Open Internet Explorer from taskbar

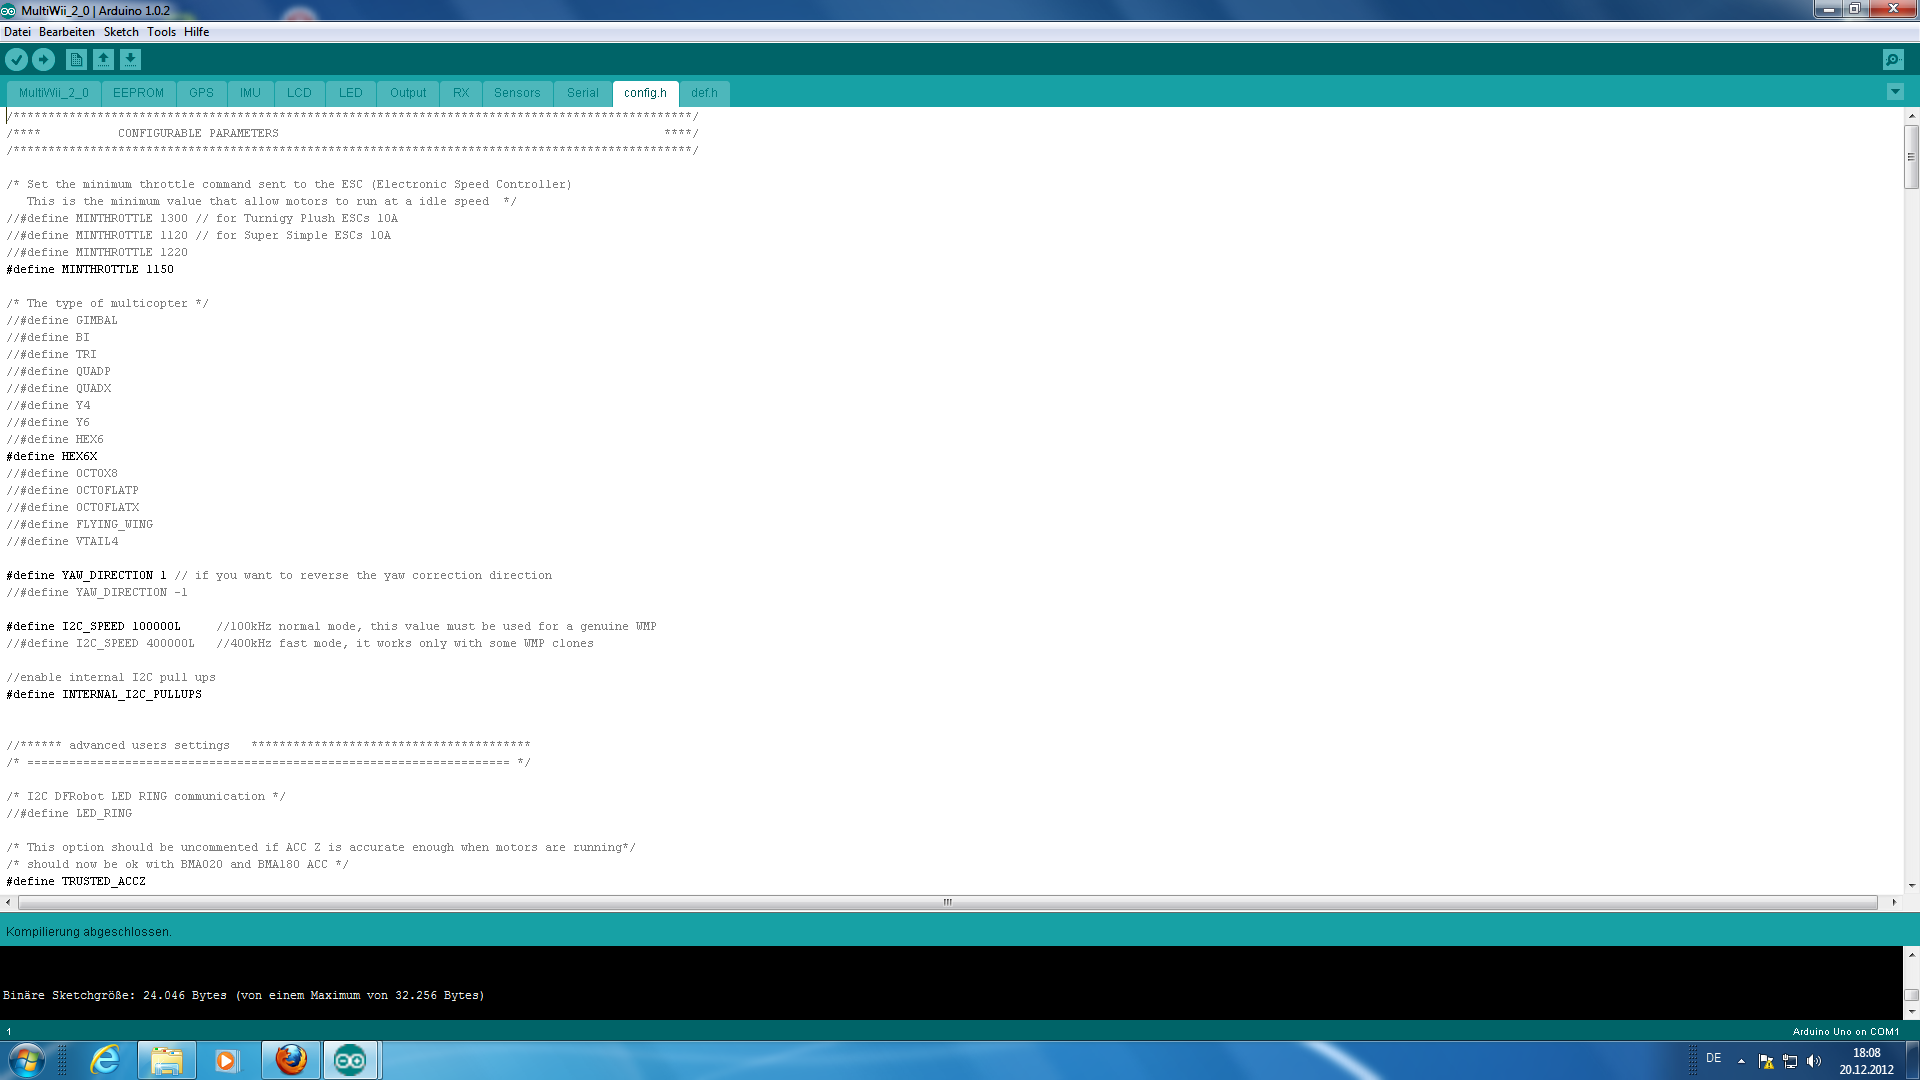pyautogui.click(x=105, y=1060)
